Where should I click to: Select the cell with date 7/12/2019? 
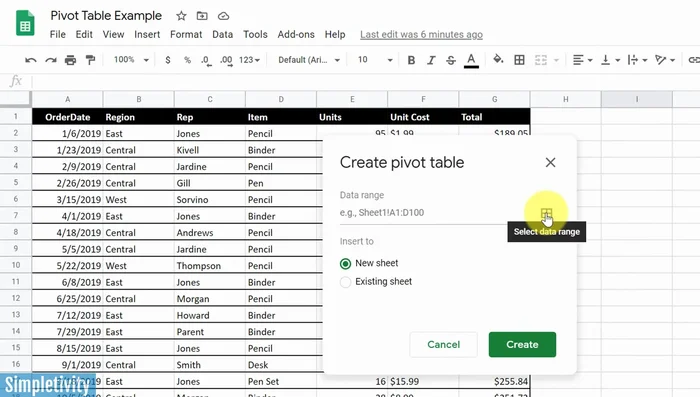pyautogui.click(x=67, y=315)
